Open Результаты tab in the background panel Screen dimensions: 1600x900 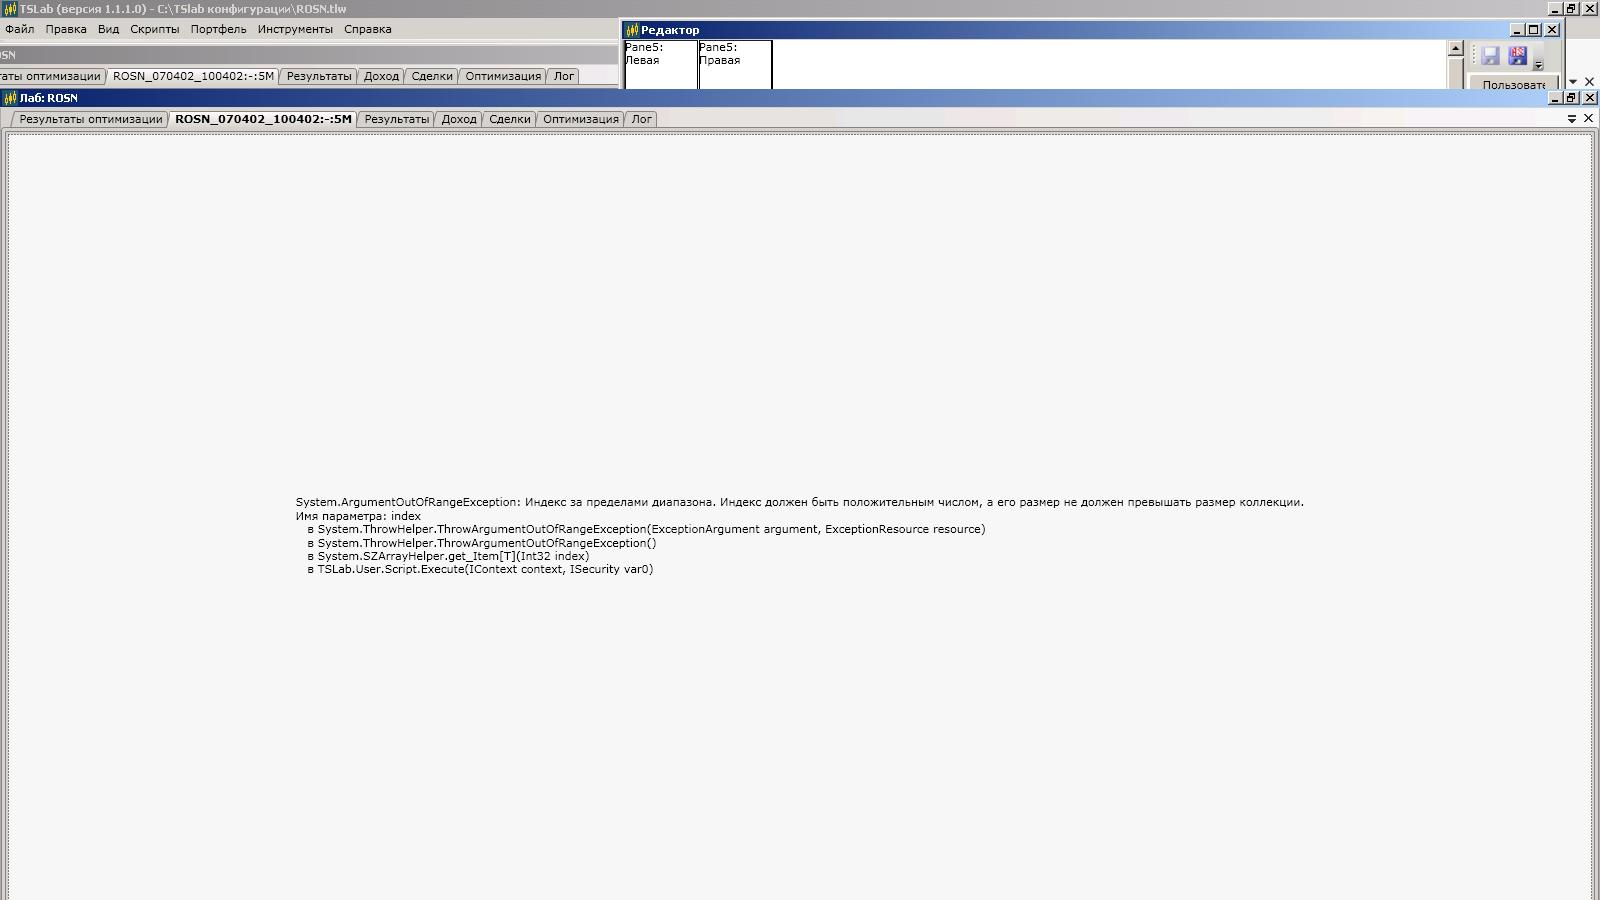click(x=319, y=76)
